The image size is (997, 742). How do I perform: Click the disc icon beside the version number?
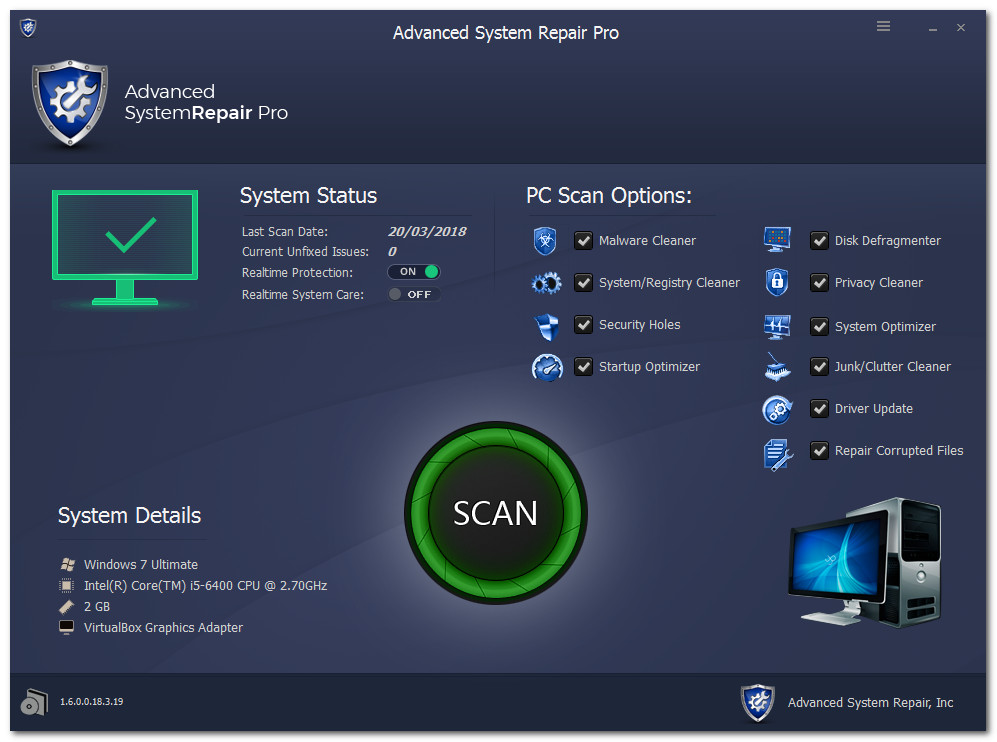[x=34, y=702]
